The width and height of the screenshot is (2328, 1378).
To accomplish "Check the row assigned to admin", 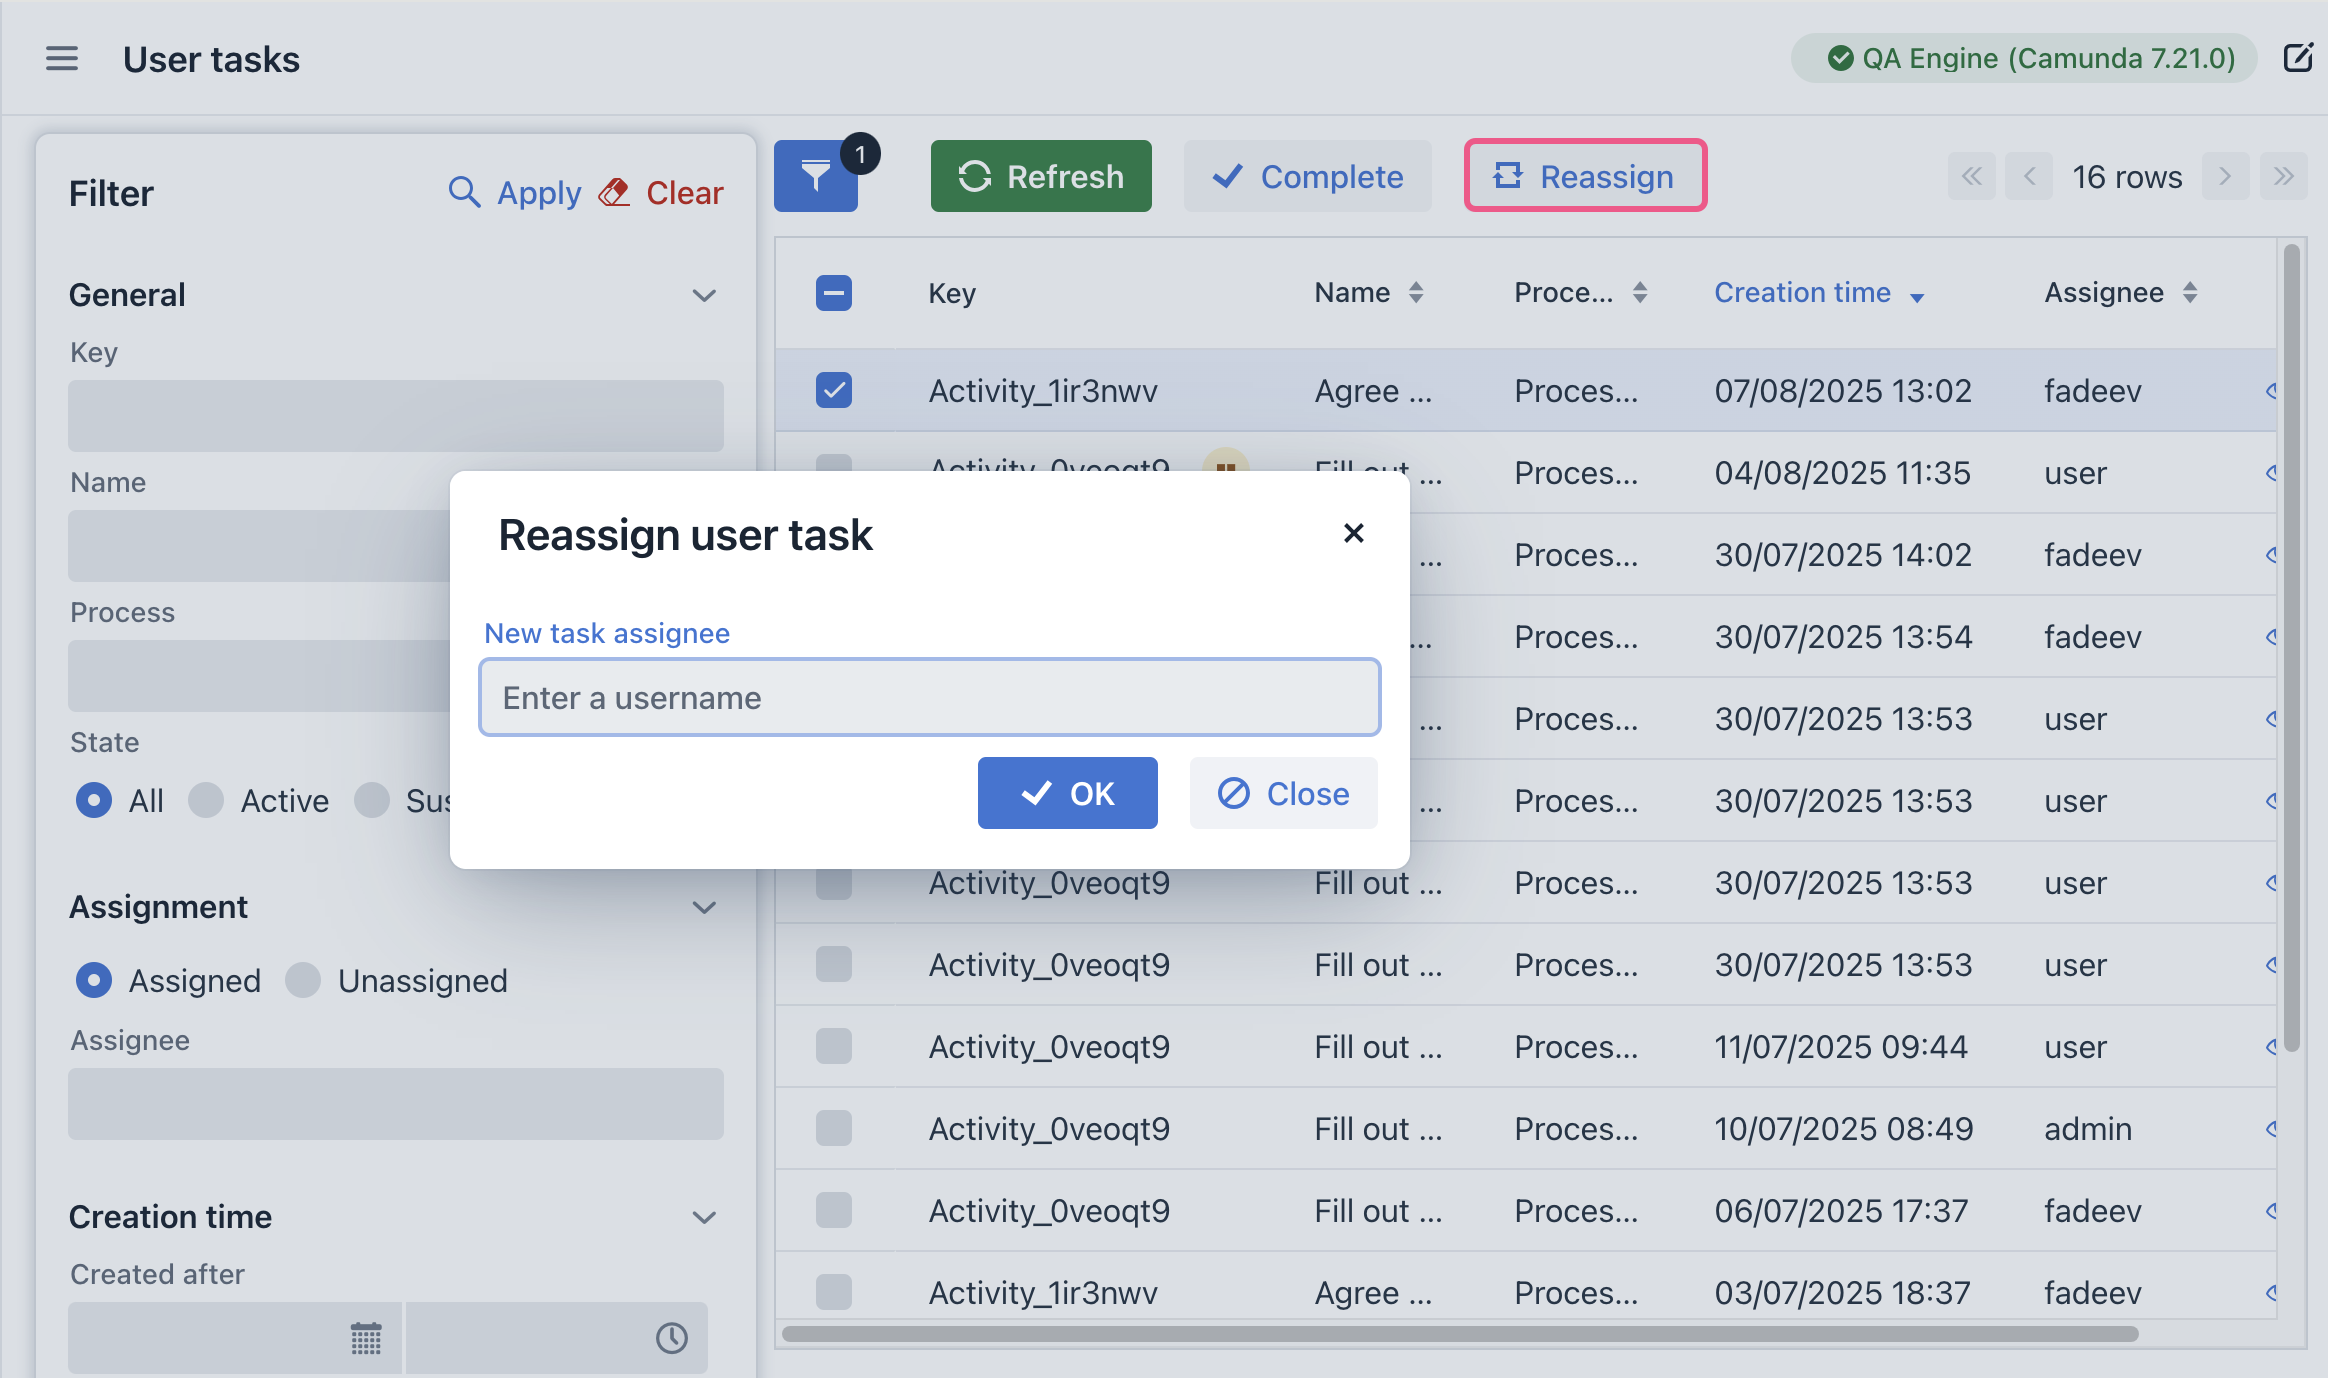I will 834,1128.
